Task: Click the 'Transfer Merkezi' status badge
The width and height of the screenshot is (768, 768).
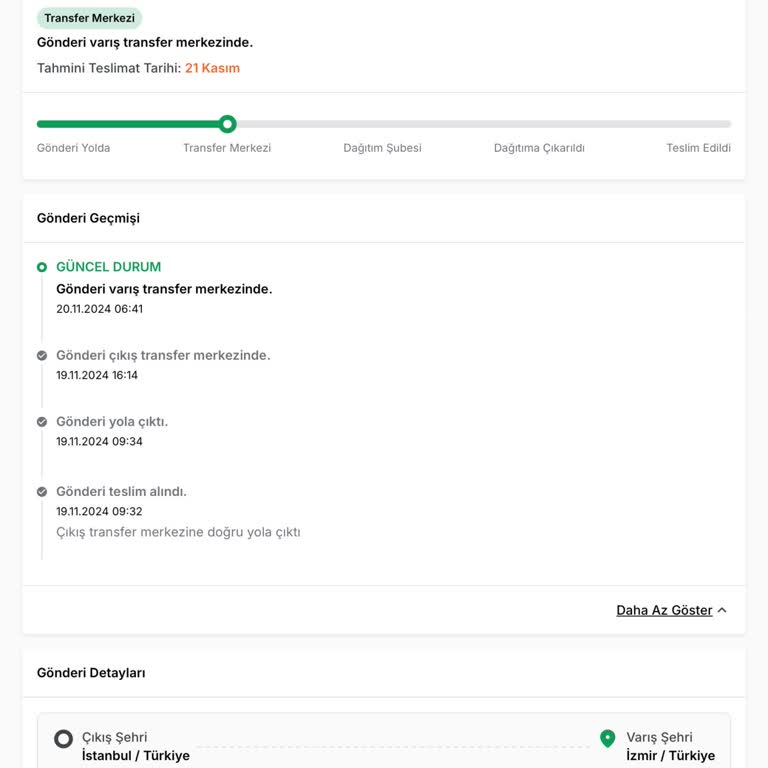Action: pos(90,18)
